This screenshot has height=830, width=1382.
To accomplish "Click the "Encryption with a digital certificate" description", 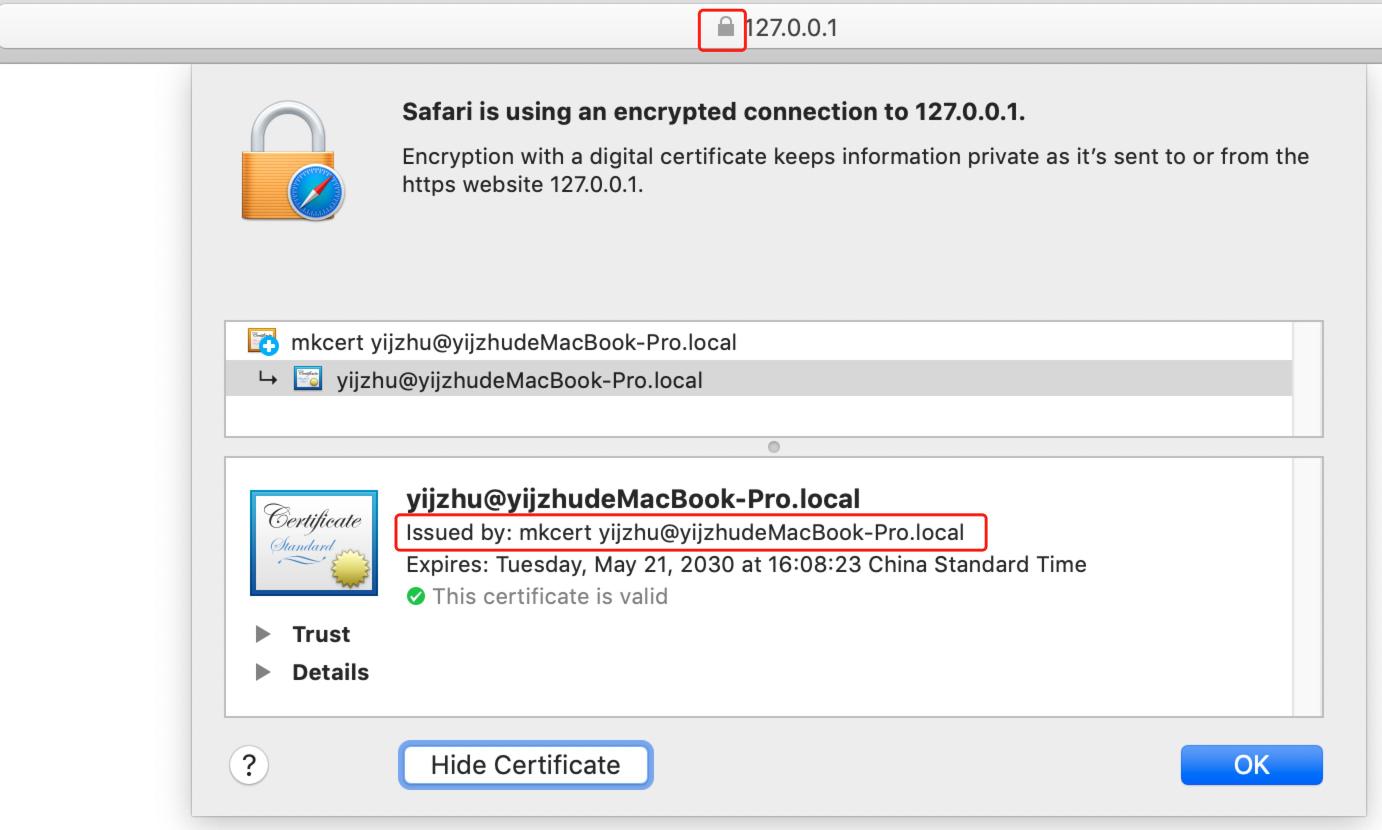I will [855, 170].
